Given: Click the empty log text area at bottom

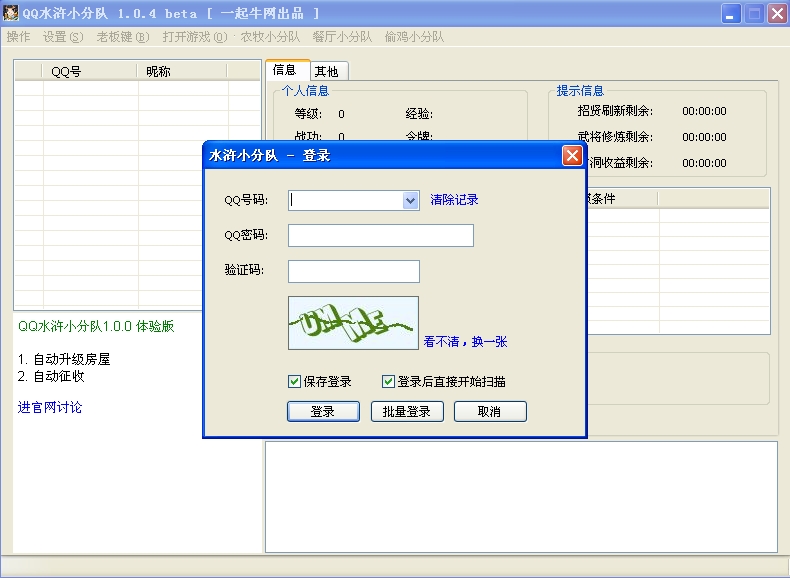Looking at the screenshot, I should [521, 497].
